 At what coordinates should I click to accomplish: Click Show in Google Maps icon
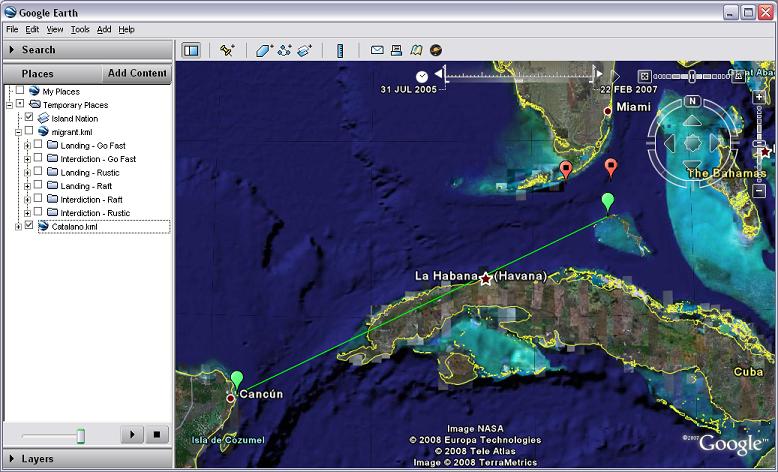[416, 50]
